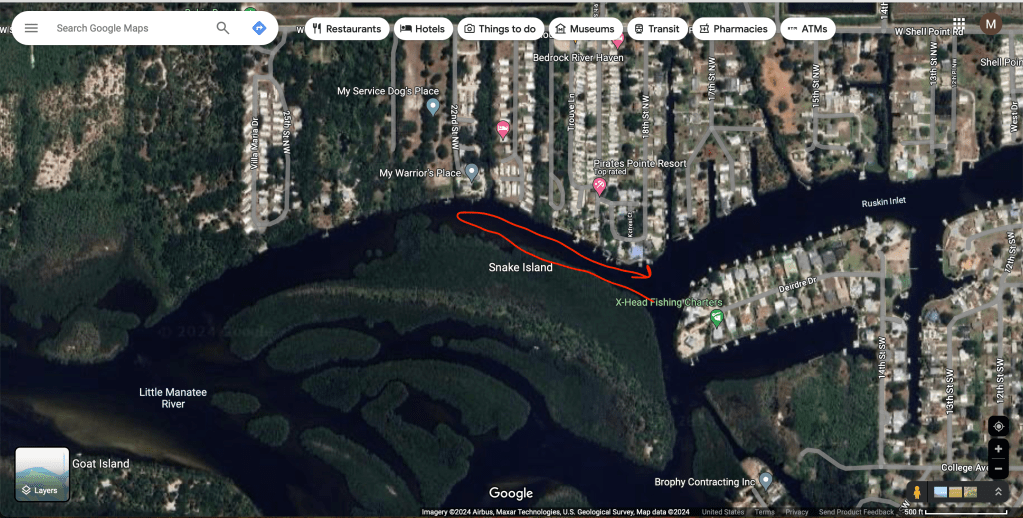The image size is (1023, 518).
Task: Click the Search Google Maps field
Action: click(x=130, y=28)
